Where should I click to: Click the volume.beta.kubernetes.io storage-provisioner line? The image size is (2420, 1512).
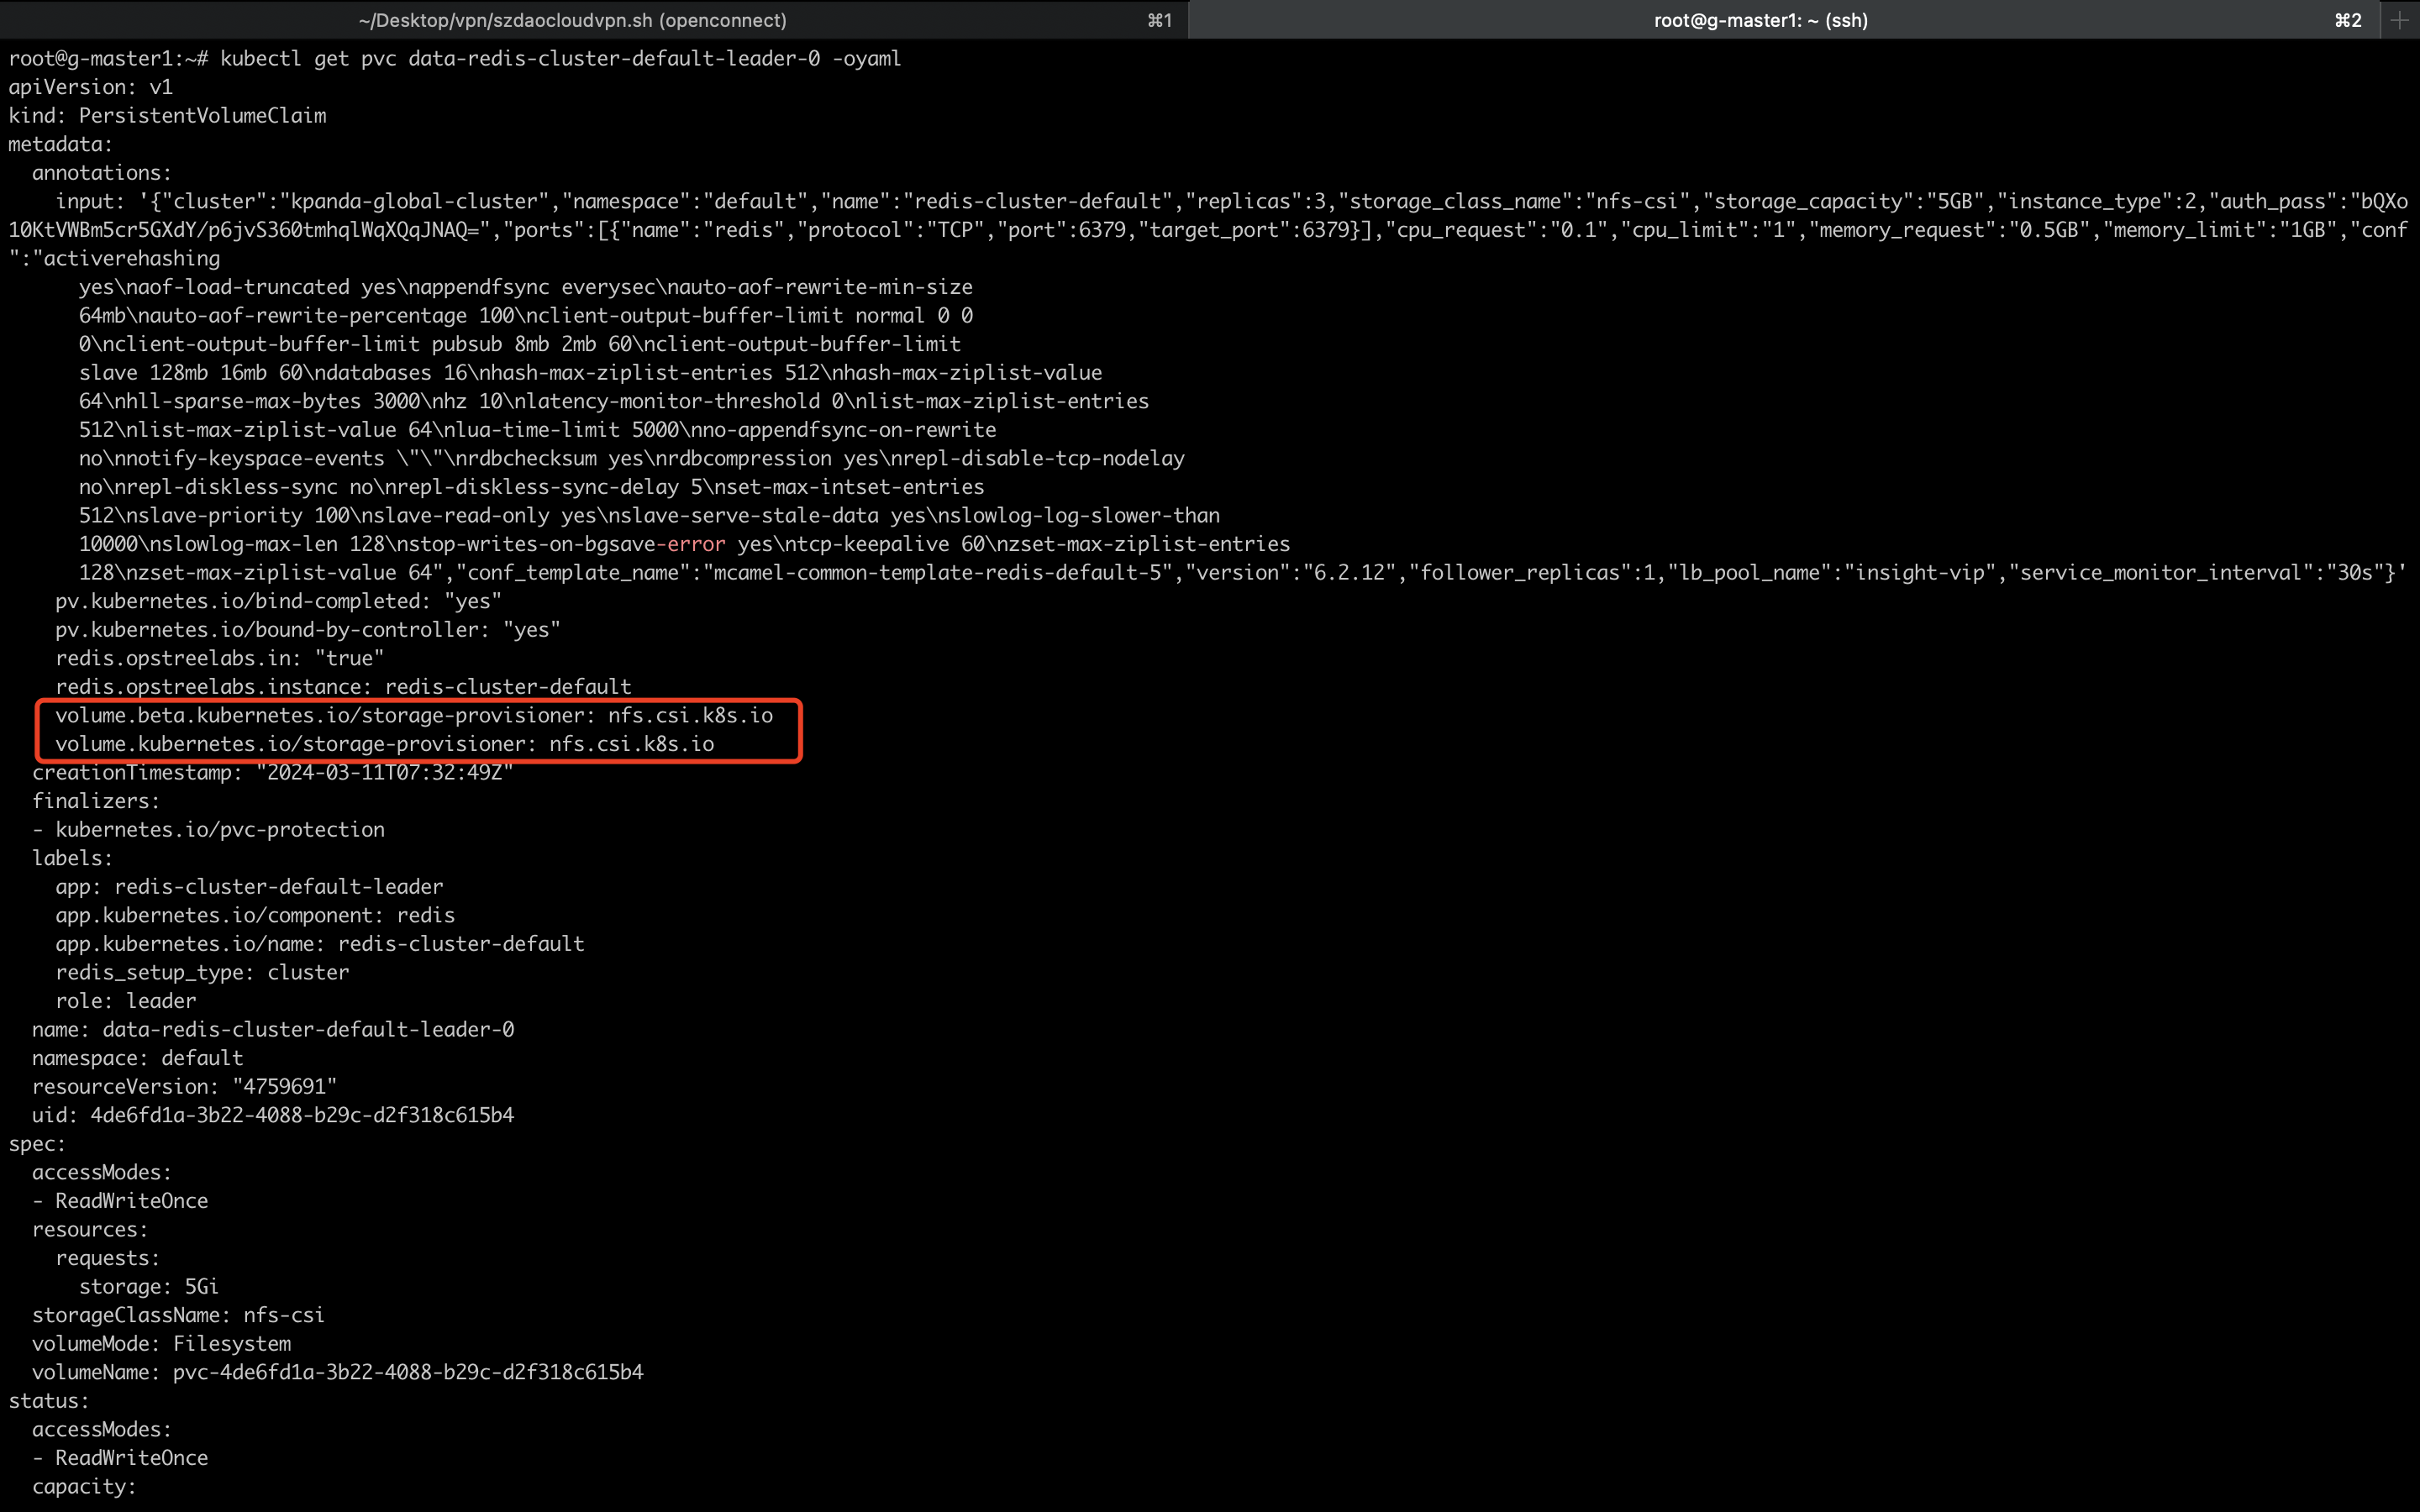click(x=414, y=715)
